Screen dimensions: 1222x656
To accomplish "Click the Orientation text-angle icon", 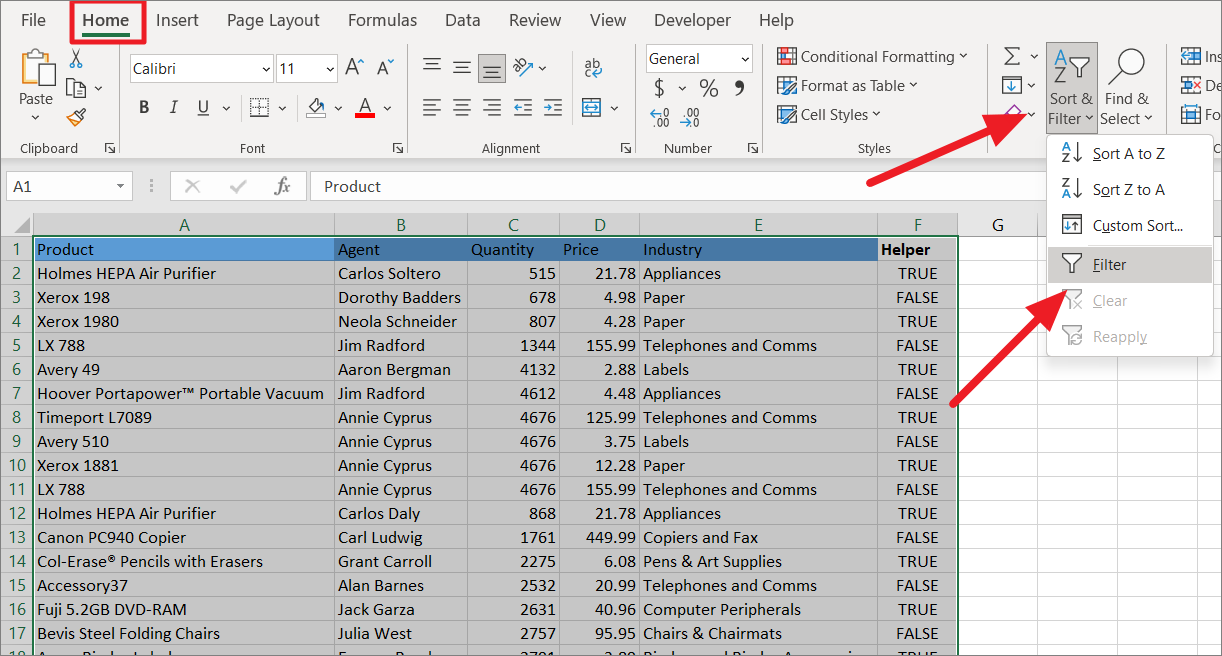I will pos(523,67).
